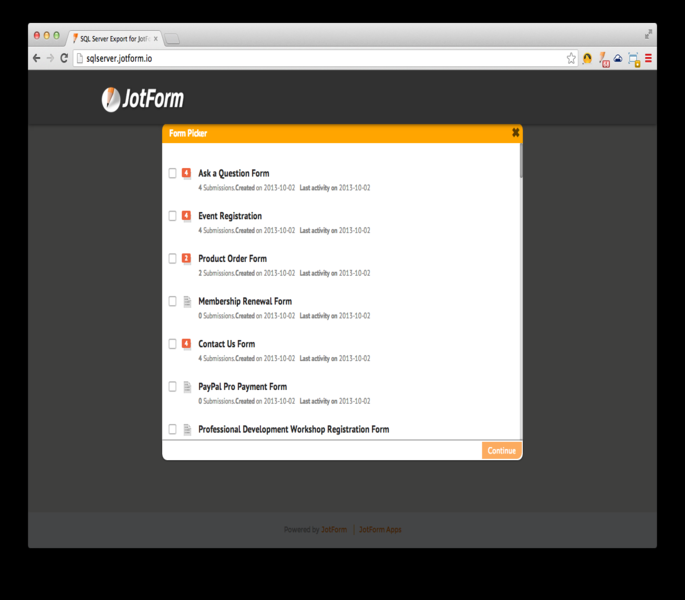The image size is (685, 600).
Task: Select the Contact Us Form checkbox
Action: pyautogui.click(x=172, y=344)
